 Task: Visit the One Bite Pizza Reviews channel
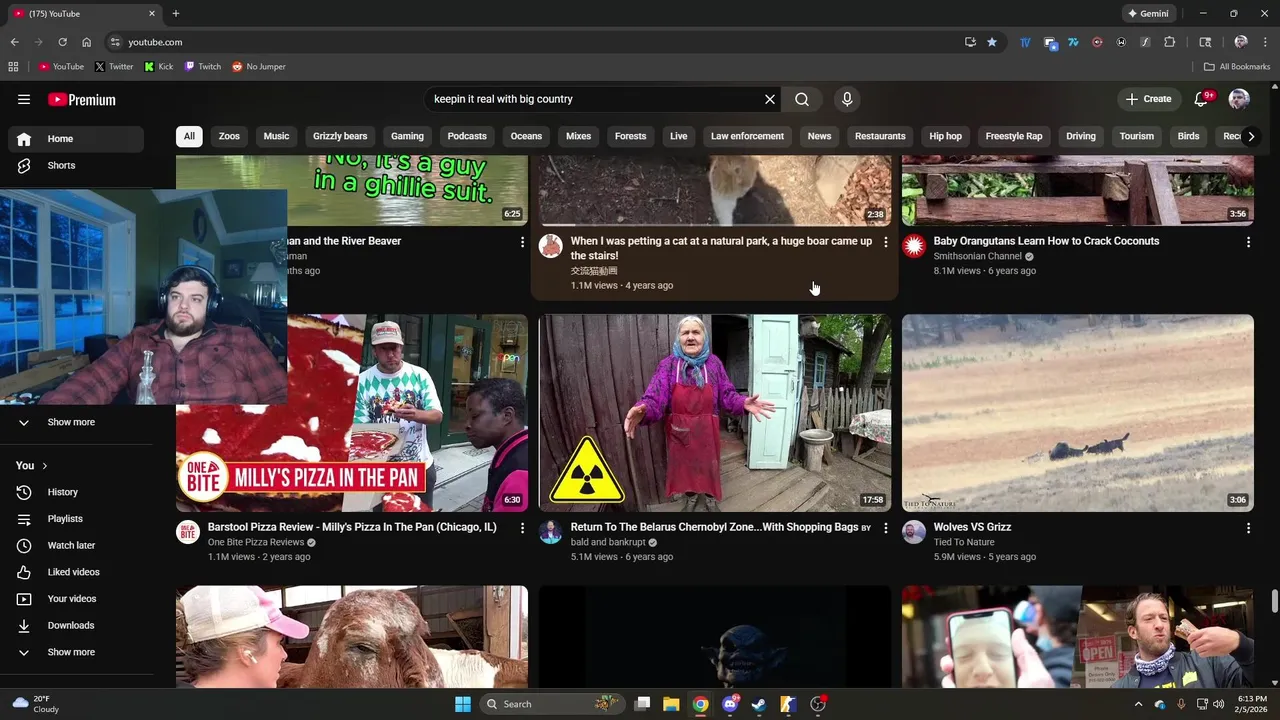(256, 542)
